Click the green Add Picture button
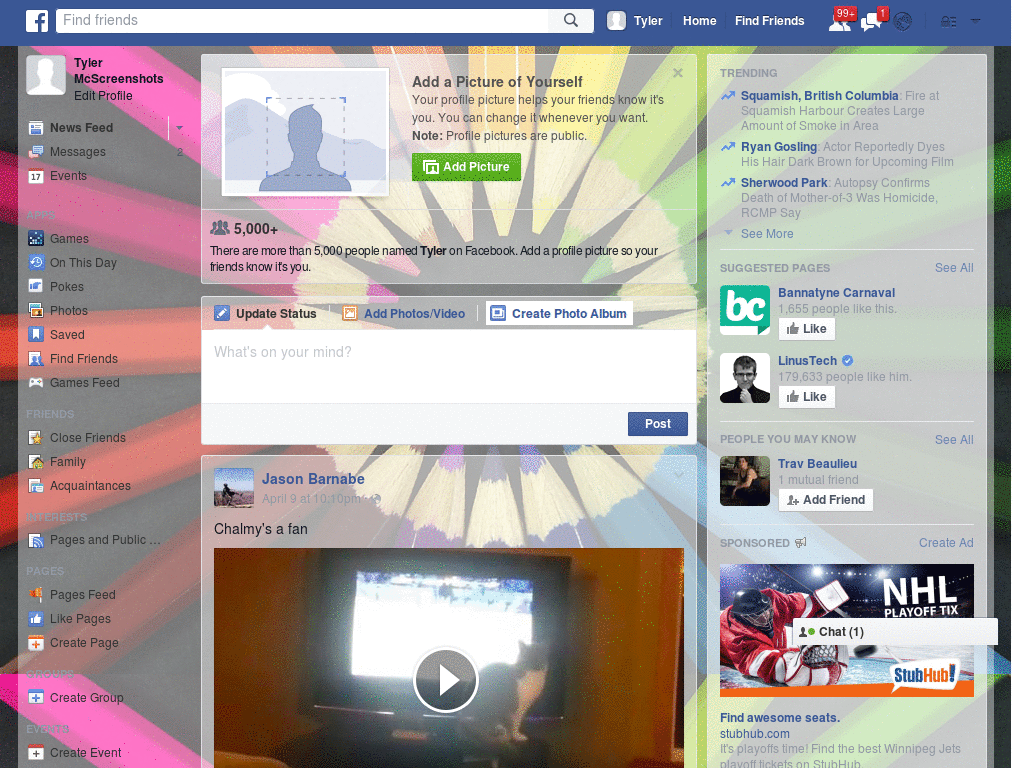 466,167
